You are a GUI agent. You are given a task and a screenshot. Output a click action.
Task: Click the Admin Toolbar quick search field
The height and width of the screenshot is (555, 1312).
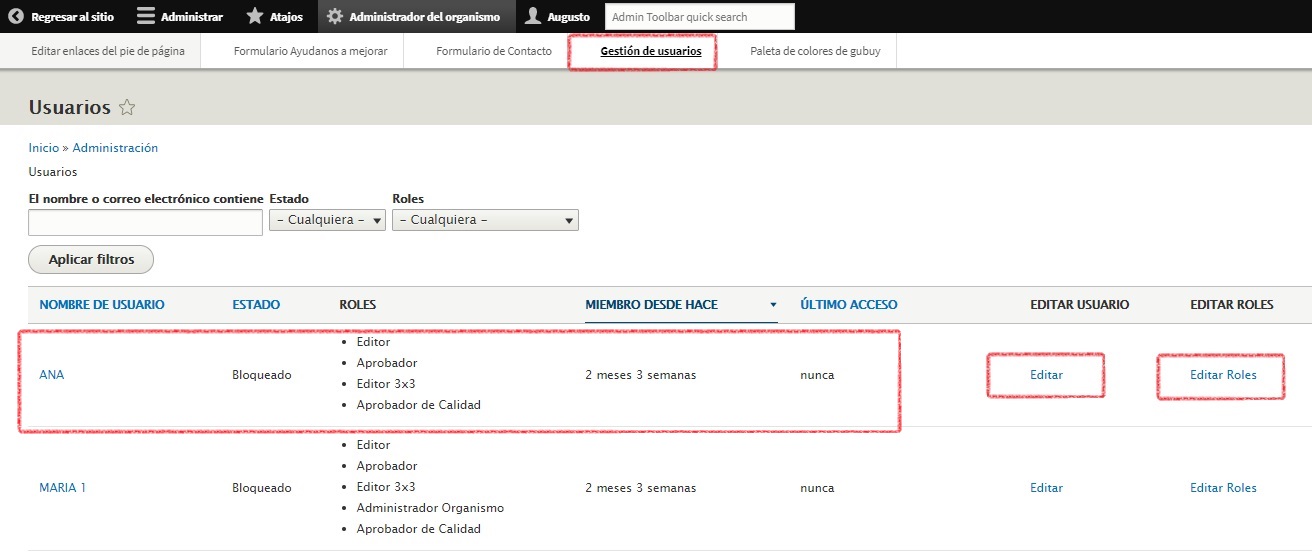699,17
